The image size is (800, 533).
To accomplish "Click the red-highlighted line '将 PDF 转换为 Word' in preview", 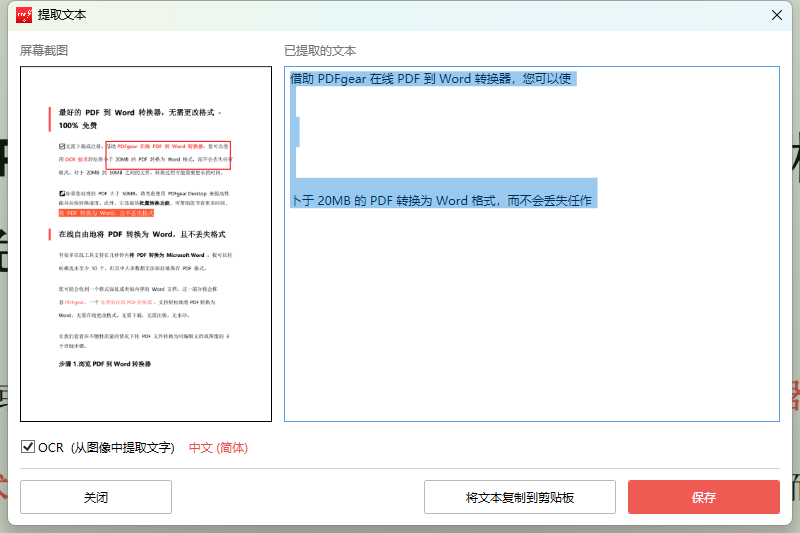I will (106, 213).
